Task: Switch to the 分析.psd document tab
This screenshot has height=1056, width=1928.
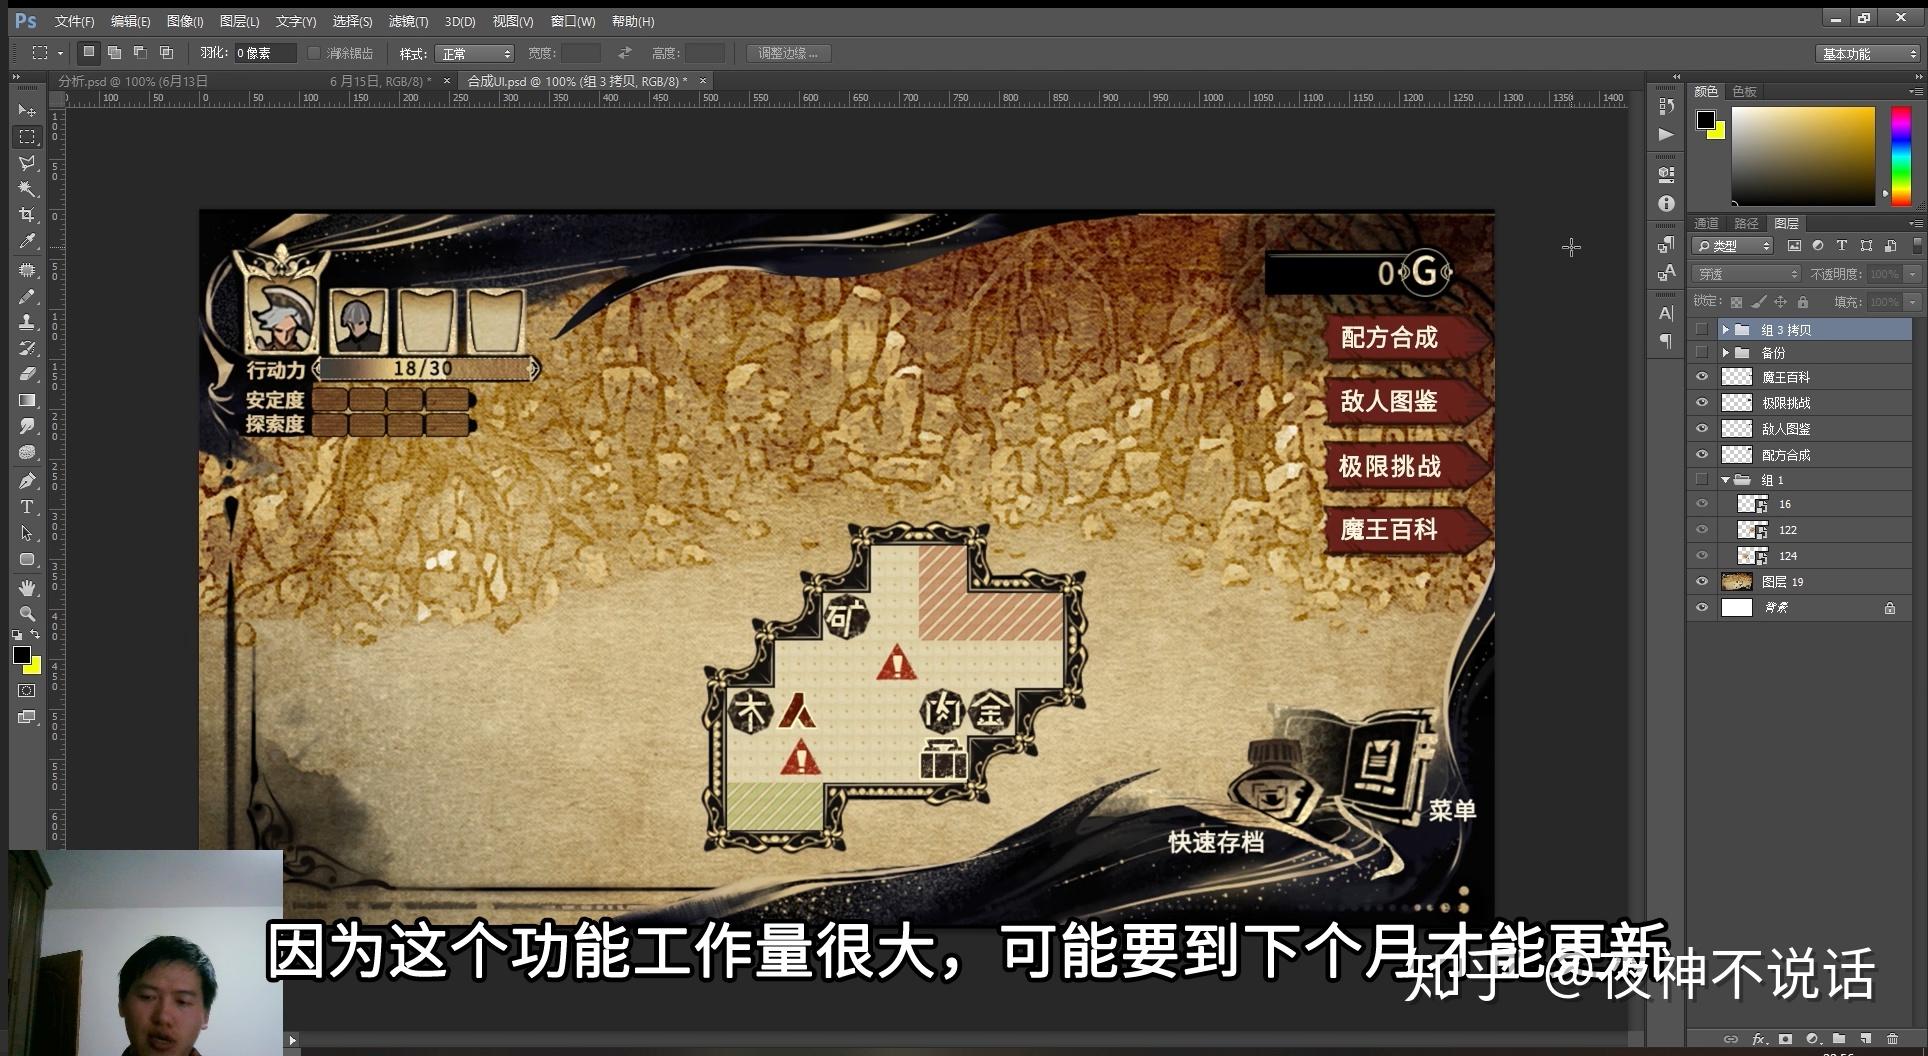Action: tap(133, 81)
